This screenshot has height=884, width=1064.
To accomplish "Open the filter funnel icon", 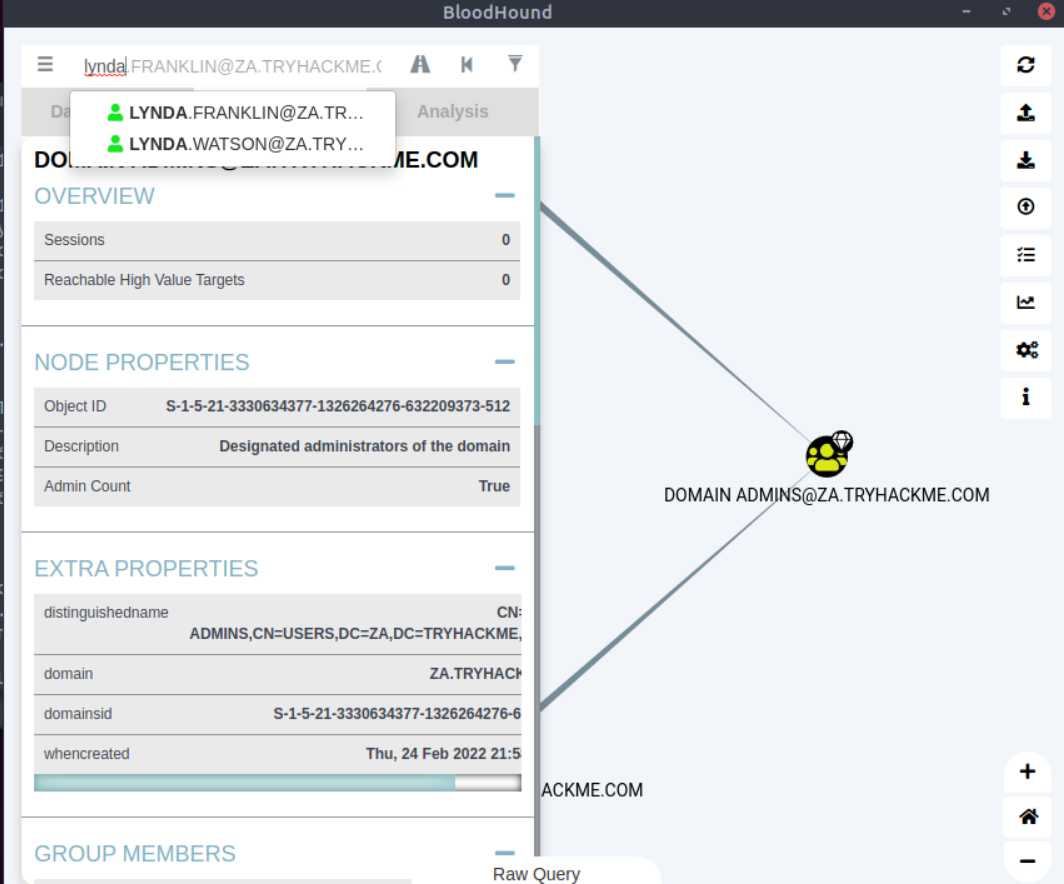I will pyautogui.click(x=515, y=64).
